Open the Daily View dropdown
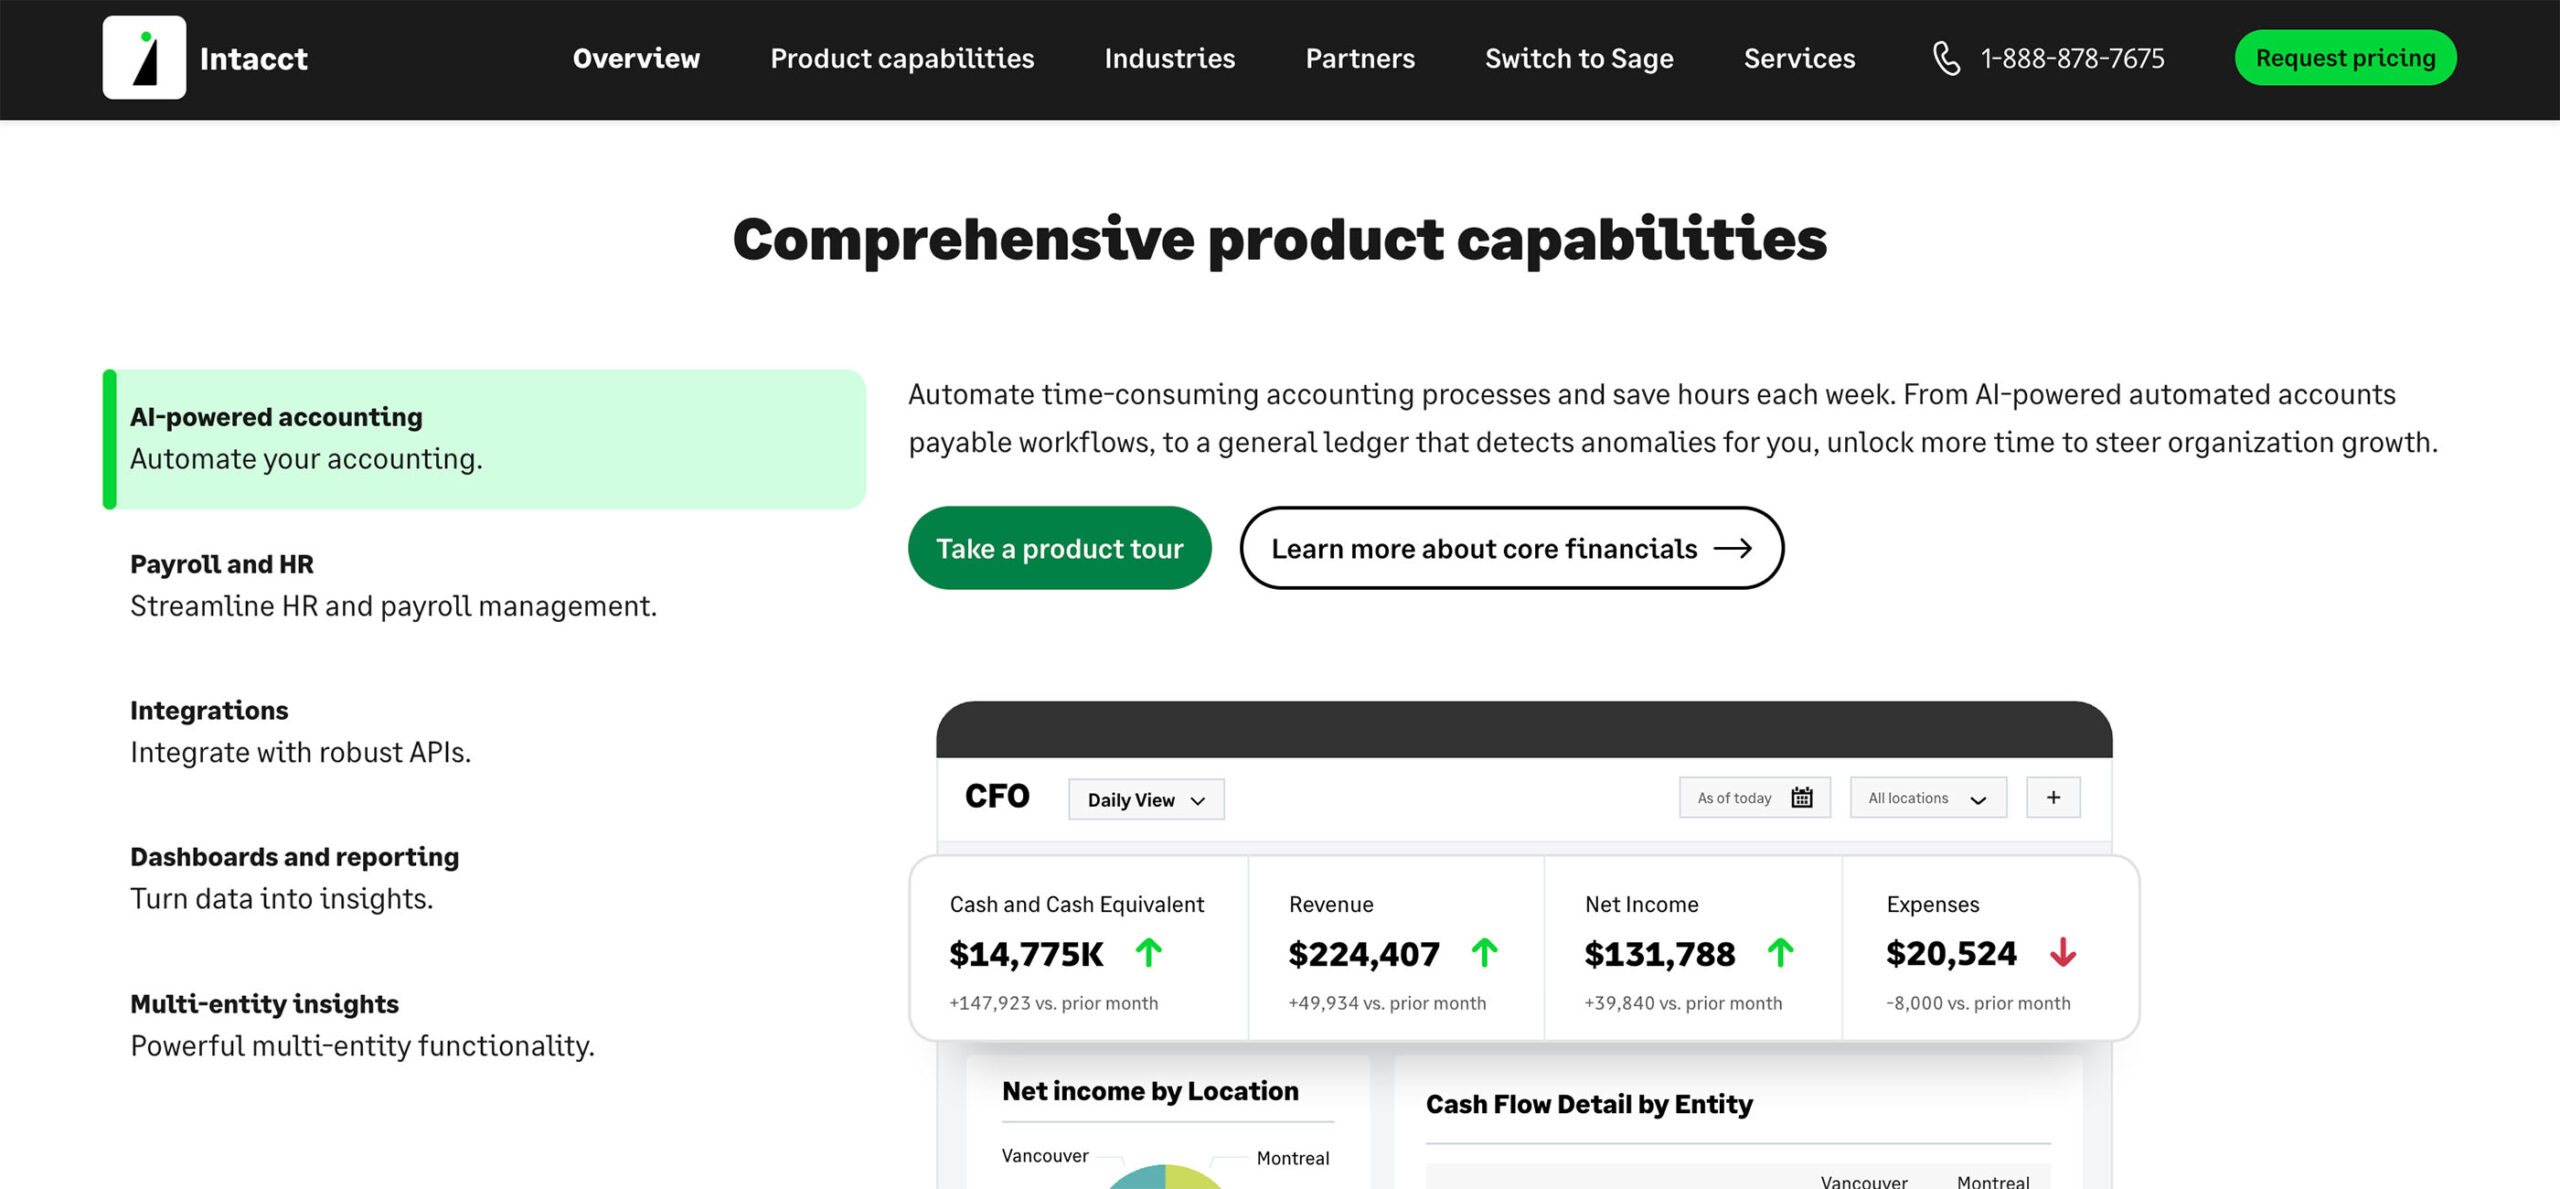2560x1189 pixels. click(x=1146, y=799)
